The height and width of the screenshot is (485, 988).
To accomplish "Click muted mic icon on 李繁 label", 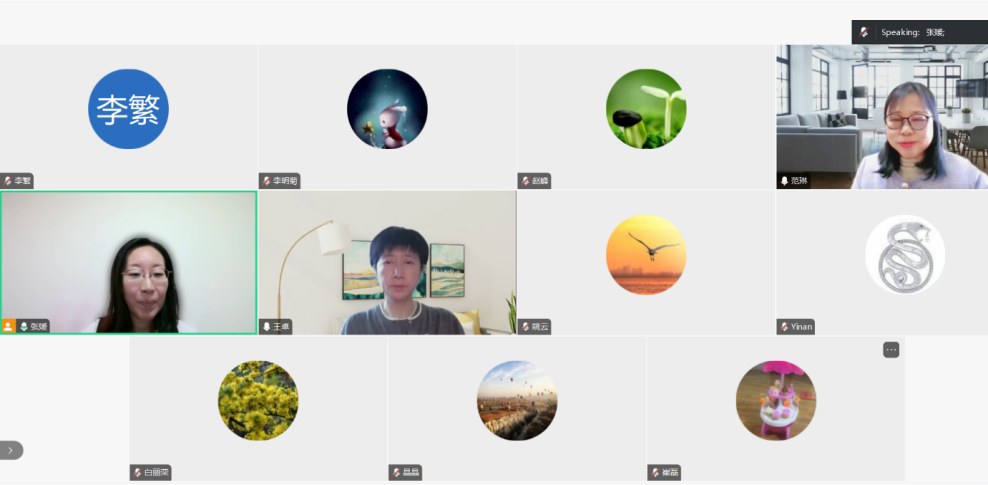I will [8, 181].
